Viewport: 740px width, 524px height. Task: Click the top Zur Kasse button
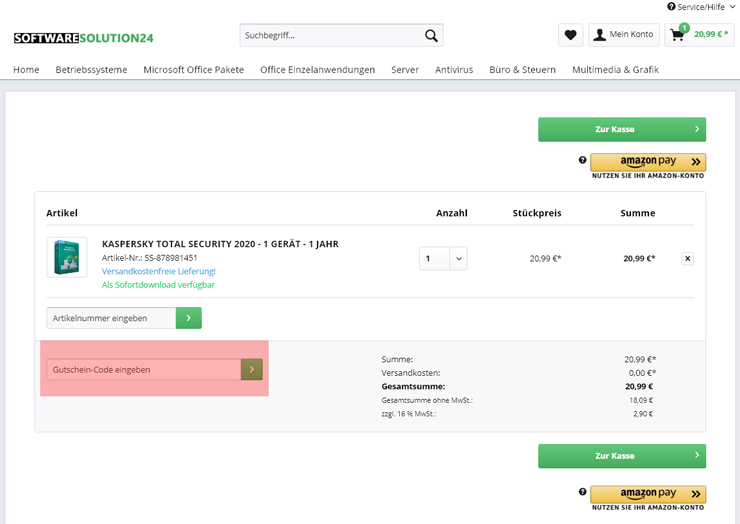click(622, 129)
